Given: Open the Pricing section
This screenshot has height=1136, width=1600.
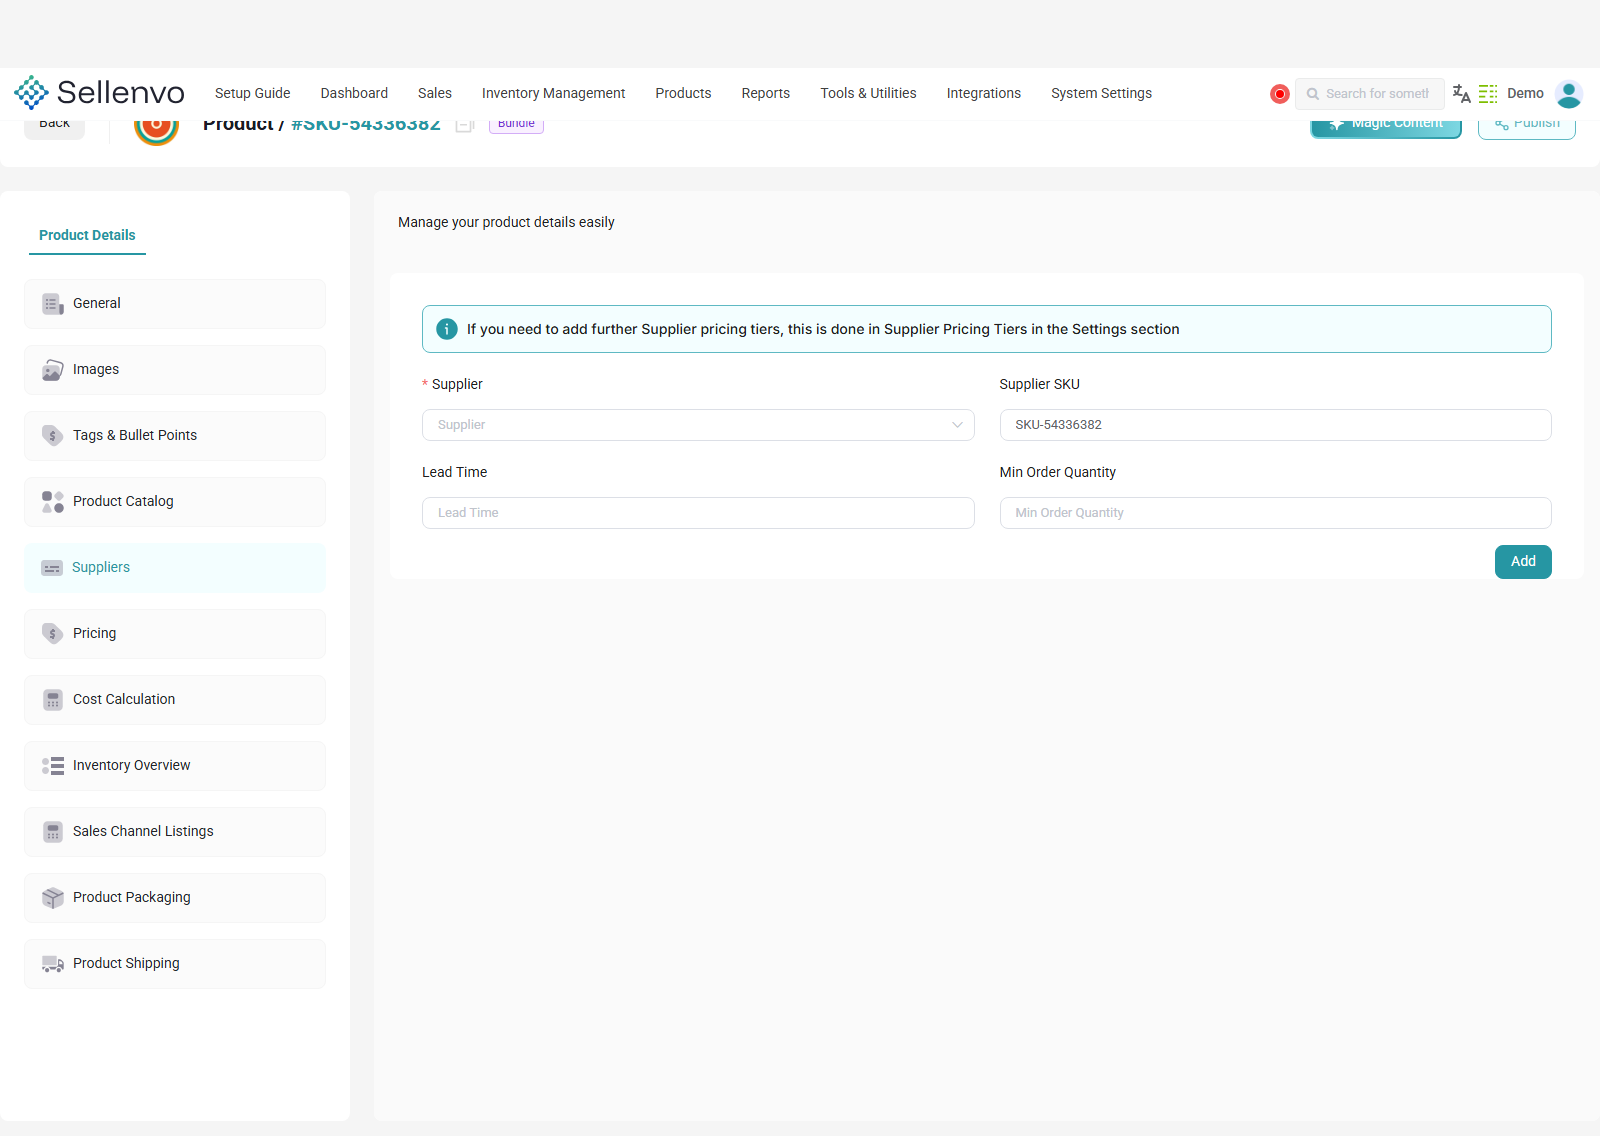Looking at the screenshot, I should (x=175, y=634).
